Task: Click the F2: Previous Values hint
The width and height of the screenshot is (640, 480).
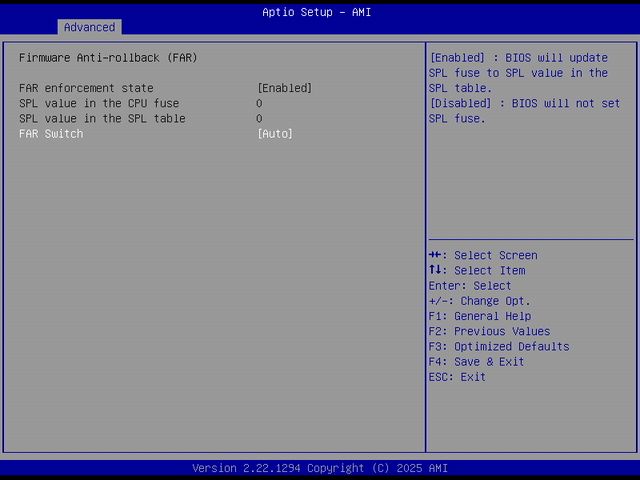Action: click(489, 331)
